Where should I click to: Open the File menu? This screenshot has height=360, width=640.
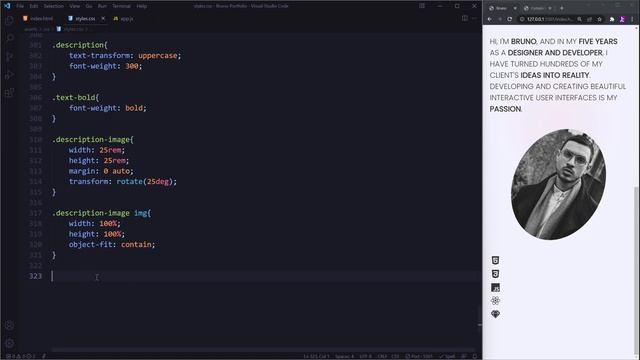tap(20, 6)
